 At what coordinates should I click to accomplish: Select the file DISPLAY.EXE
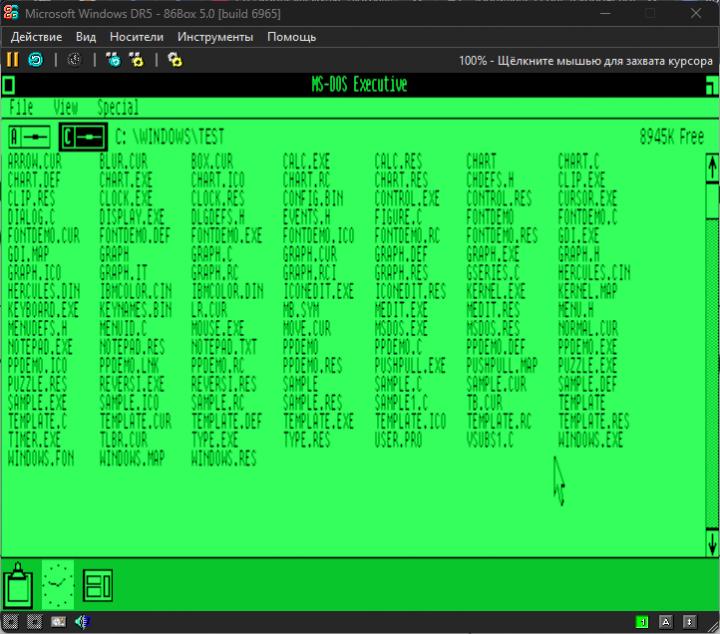[132, 217]
